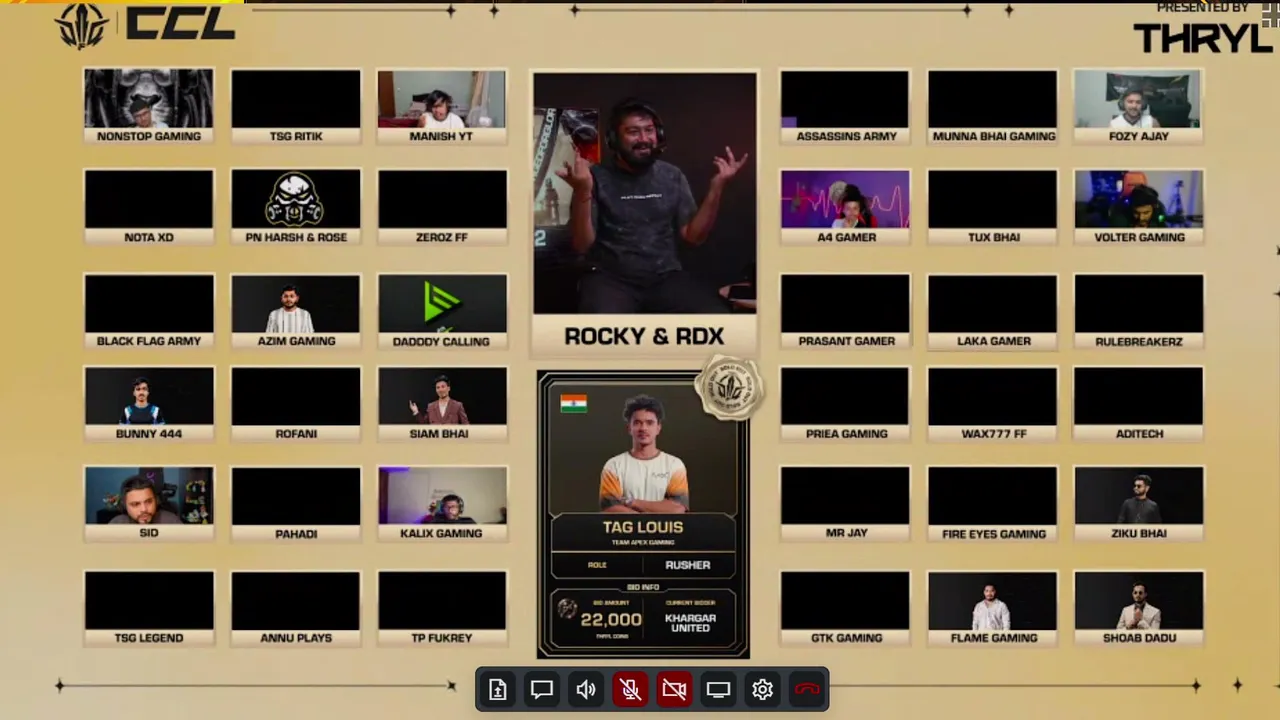Image resolution: width=1280 pixels, height=720 pixels.
Task: Click the Rulebreakerz tile
Action: click(x=1139, y=311)
